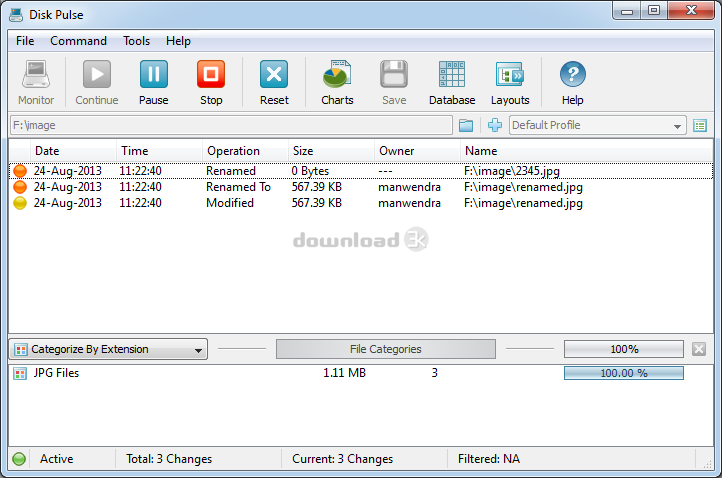This screenshot has width=722, height=478.
Task: Stop monitoring with the Stop icon
Action: 211,76
